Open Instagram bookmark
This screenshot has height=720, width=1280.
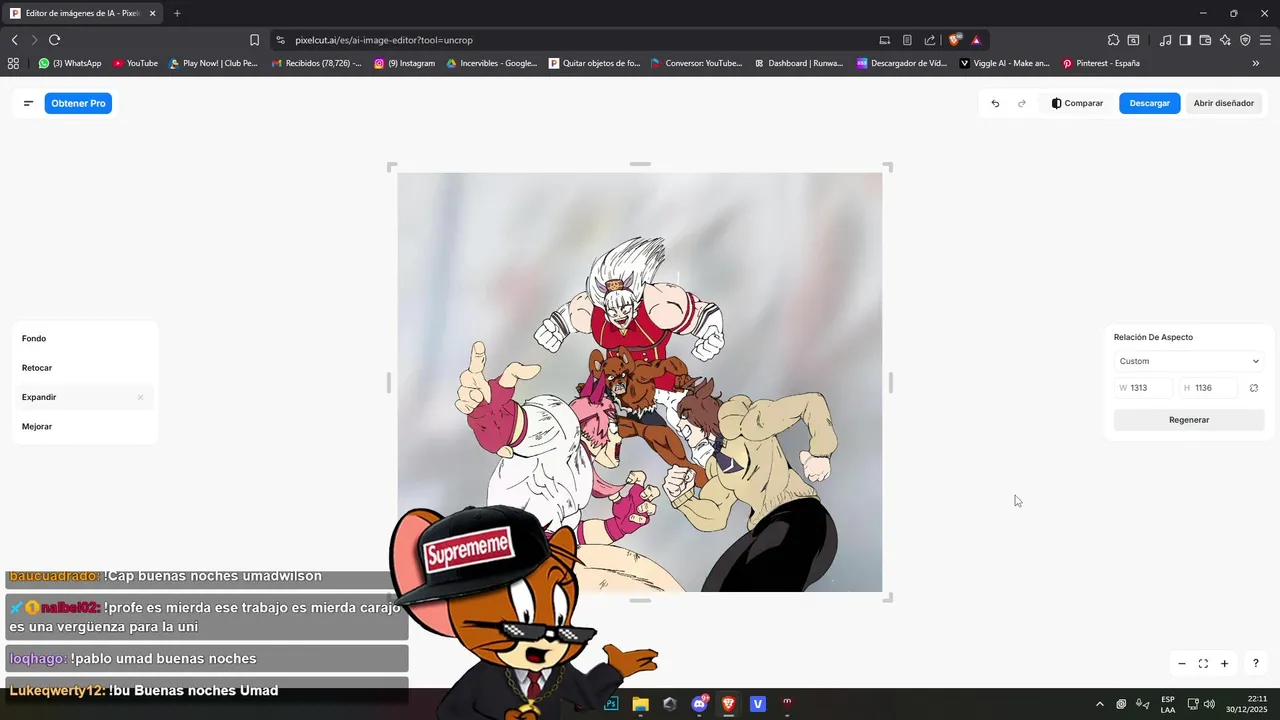[x=405, y=63]
